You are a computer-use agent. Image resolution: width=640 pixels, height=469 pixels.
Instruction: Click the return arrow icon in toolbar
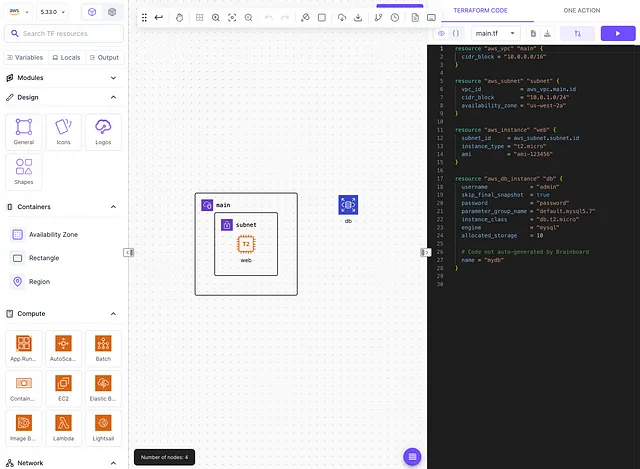click(159, 18)
